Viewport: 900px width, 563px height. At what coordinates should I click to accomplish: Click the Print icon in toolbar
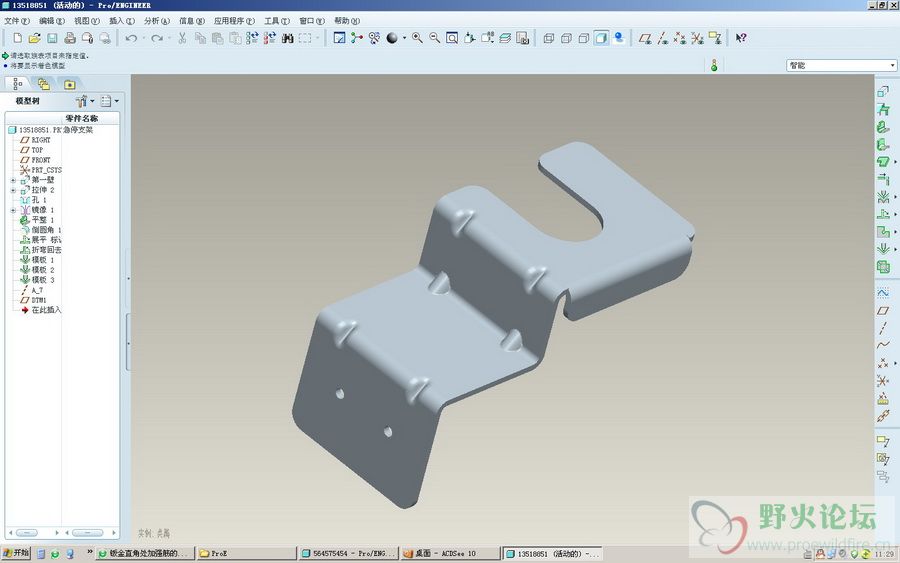click(70, 38)
